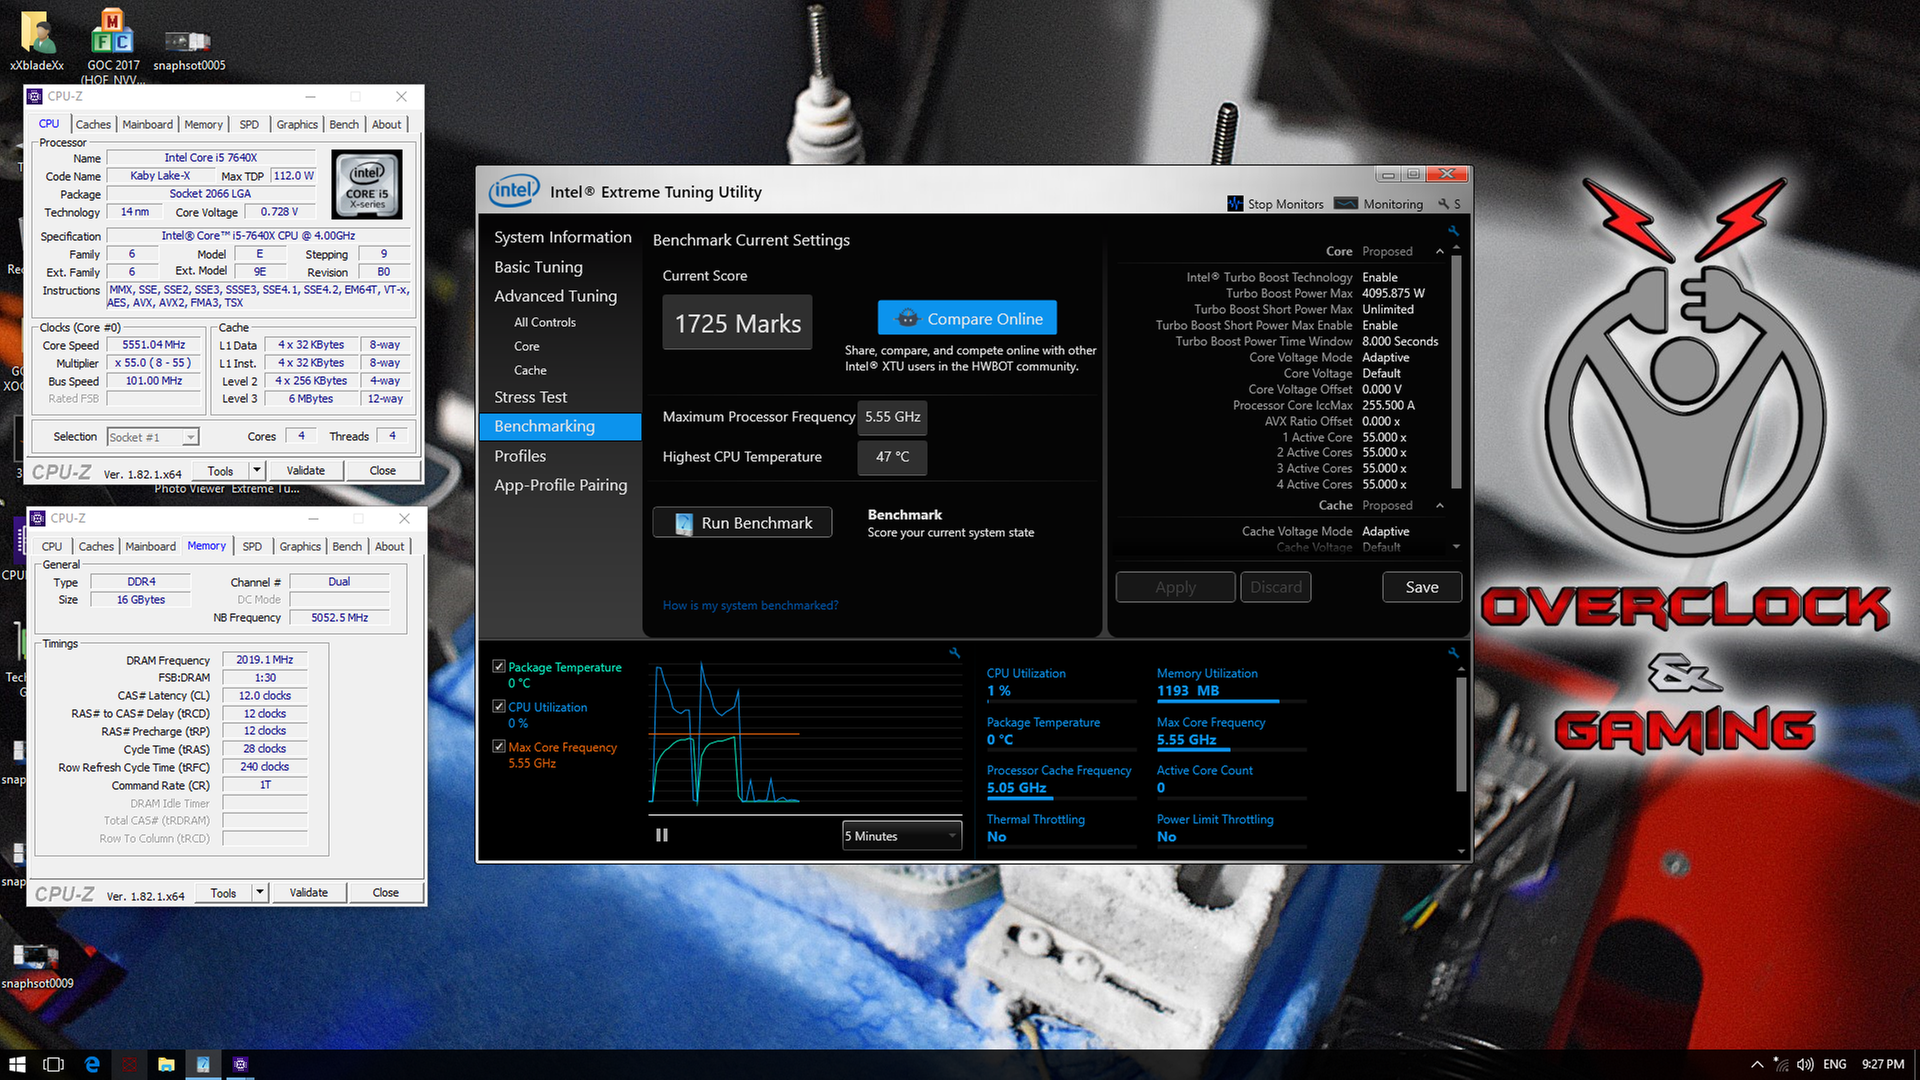1920x1080 pixels.
Task: Open File Explorer from the taskbar
Action: (x=166, y=1064)
